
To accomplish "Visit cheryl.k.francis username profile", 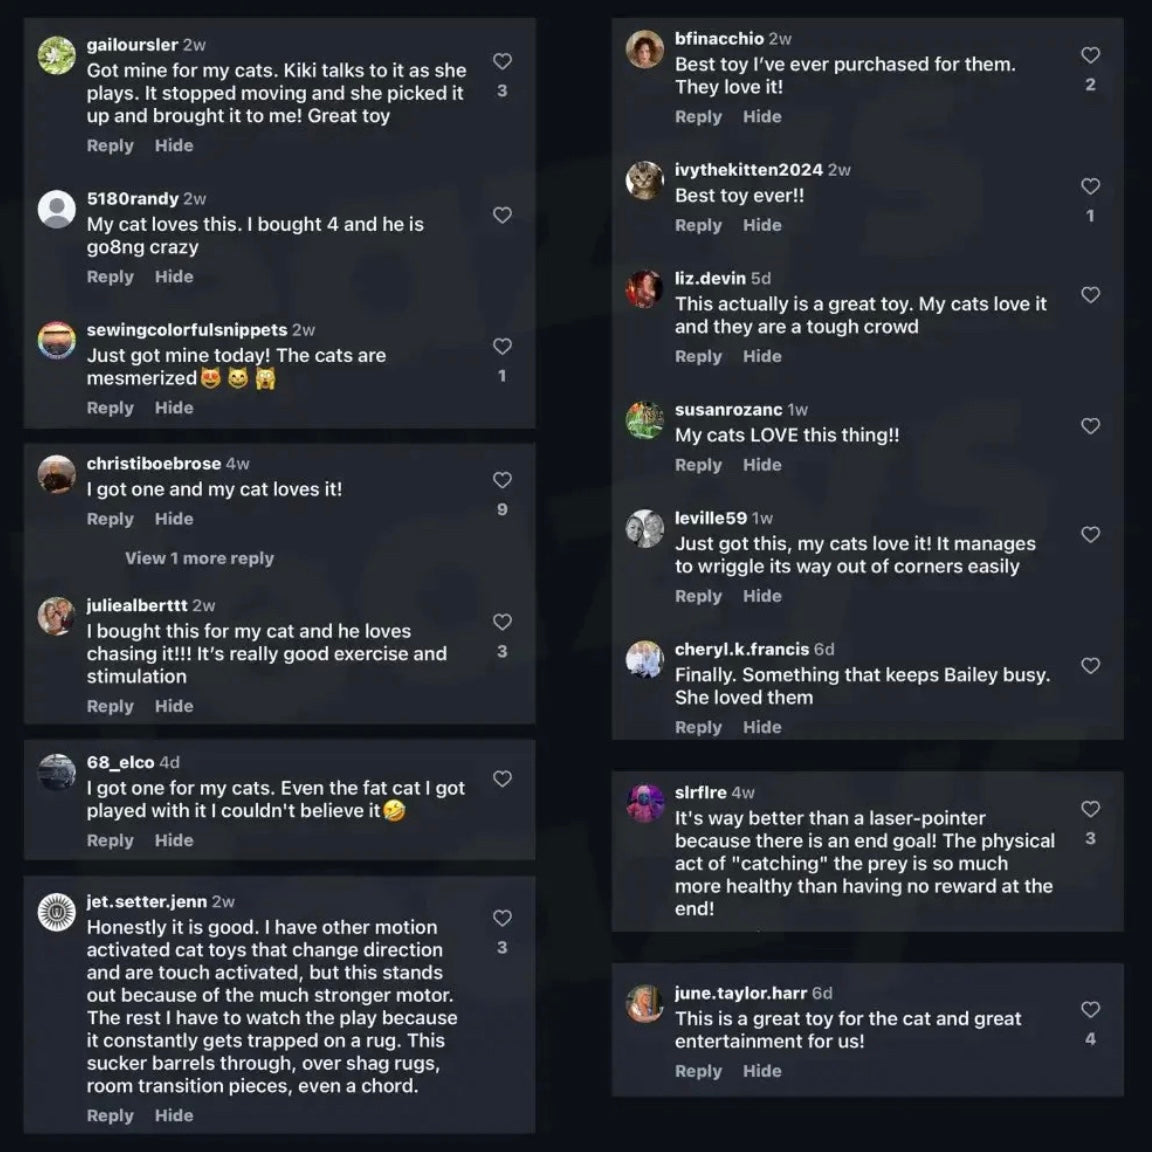I will (741, 649).
